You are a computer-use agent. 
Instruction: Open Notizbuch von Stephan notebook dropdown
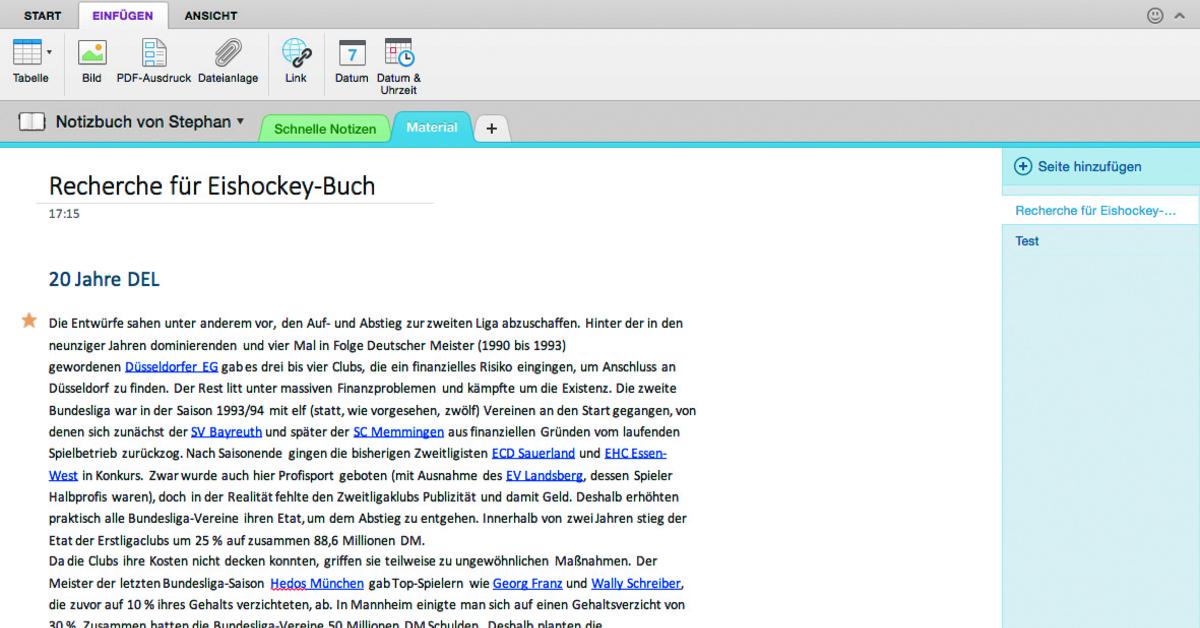click(x=150, y=122)
